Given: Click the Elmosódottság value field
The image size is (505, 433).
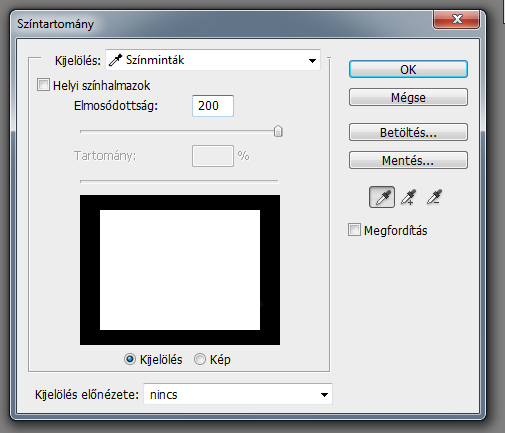Looking at the screenshot, I should click(x=213, y=106).
